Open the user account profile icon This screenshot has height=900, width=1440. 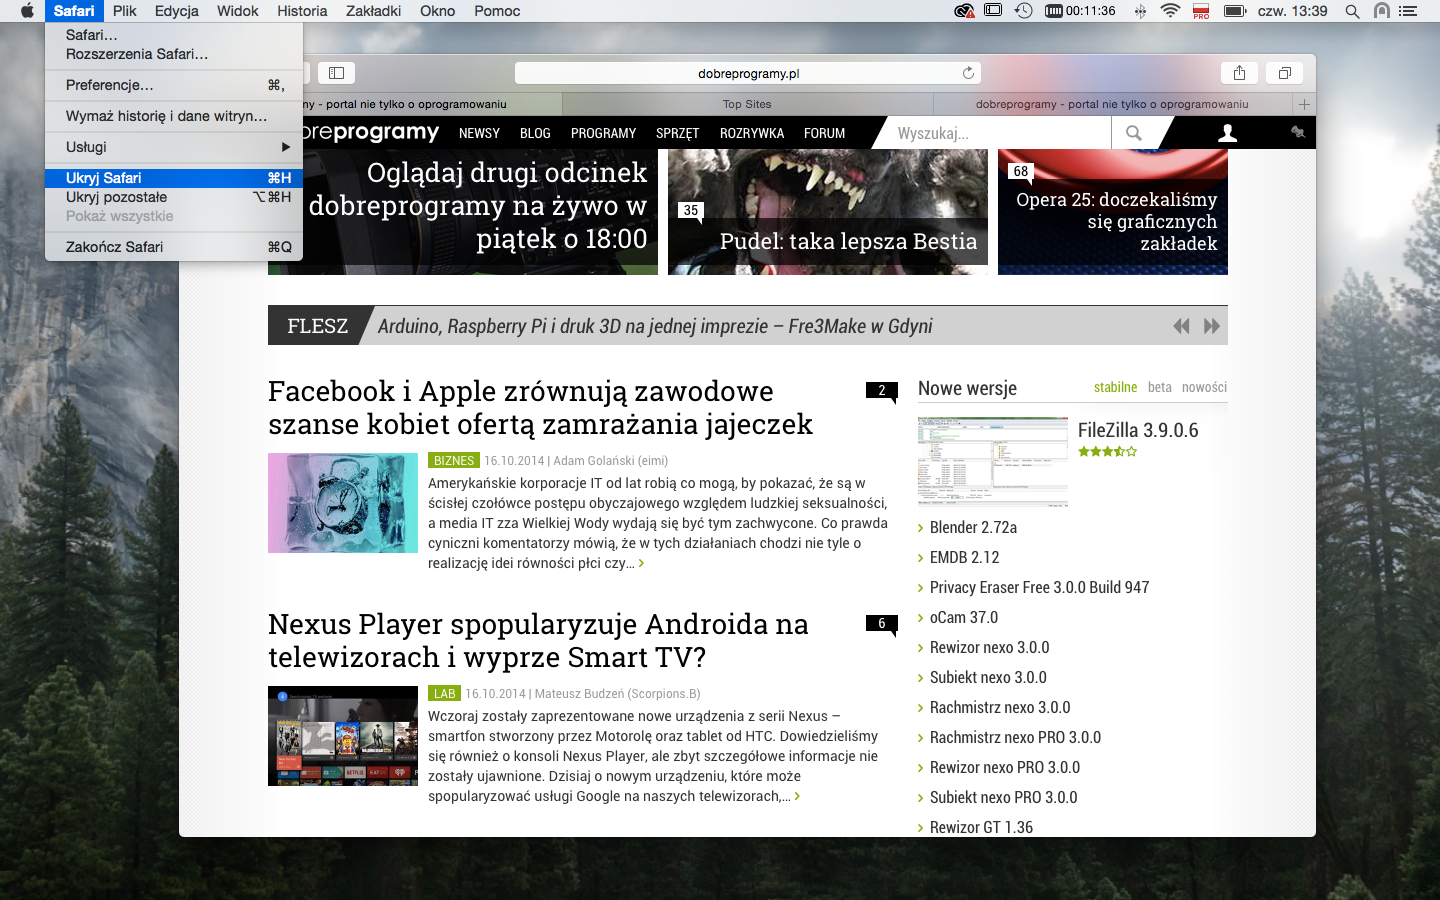click(1228, 133)
